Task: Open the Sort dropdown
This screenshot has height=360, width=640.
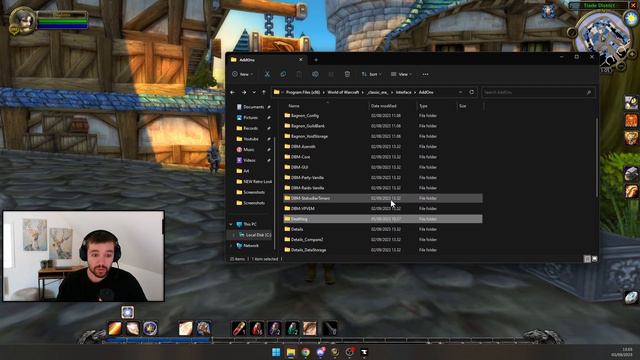Action: [371, 74]
